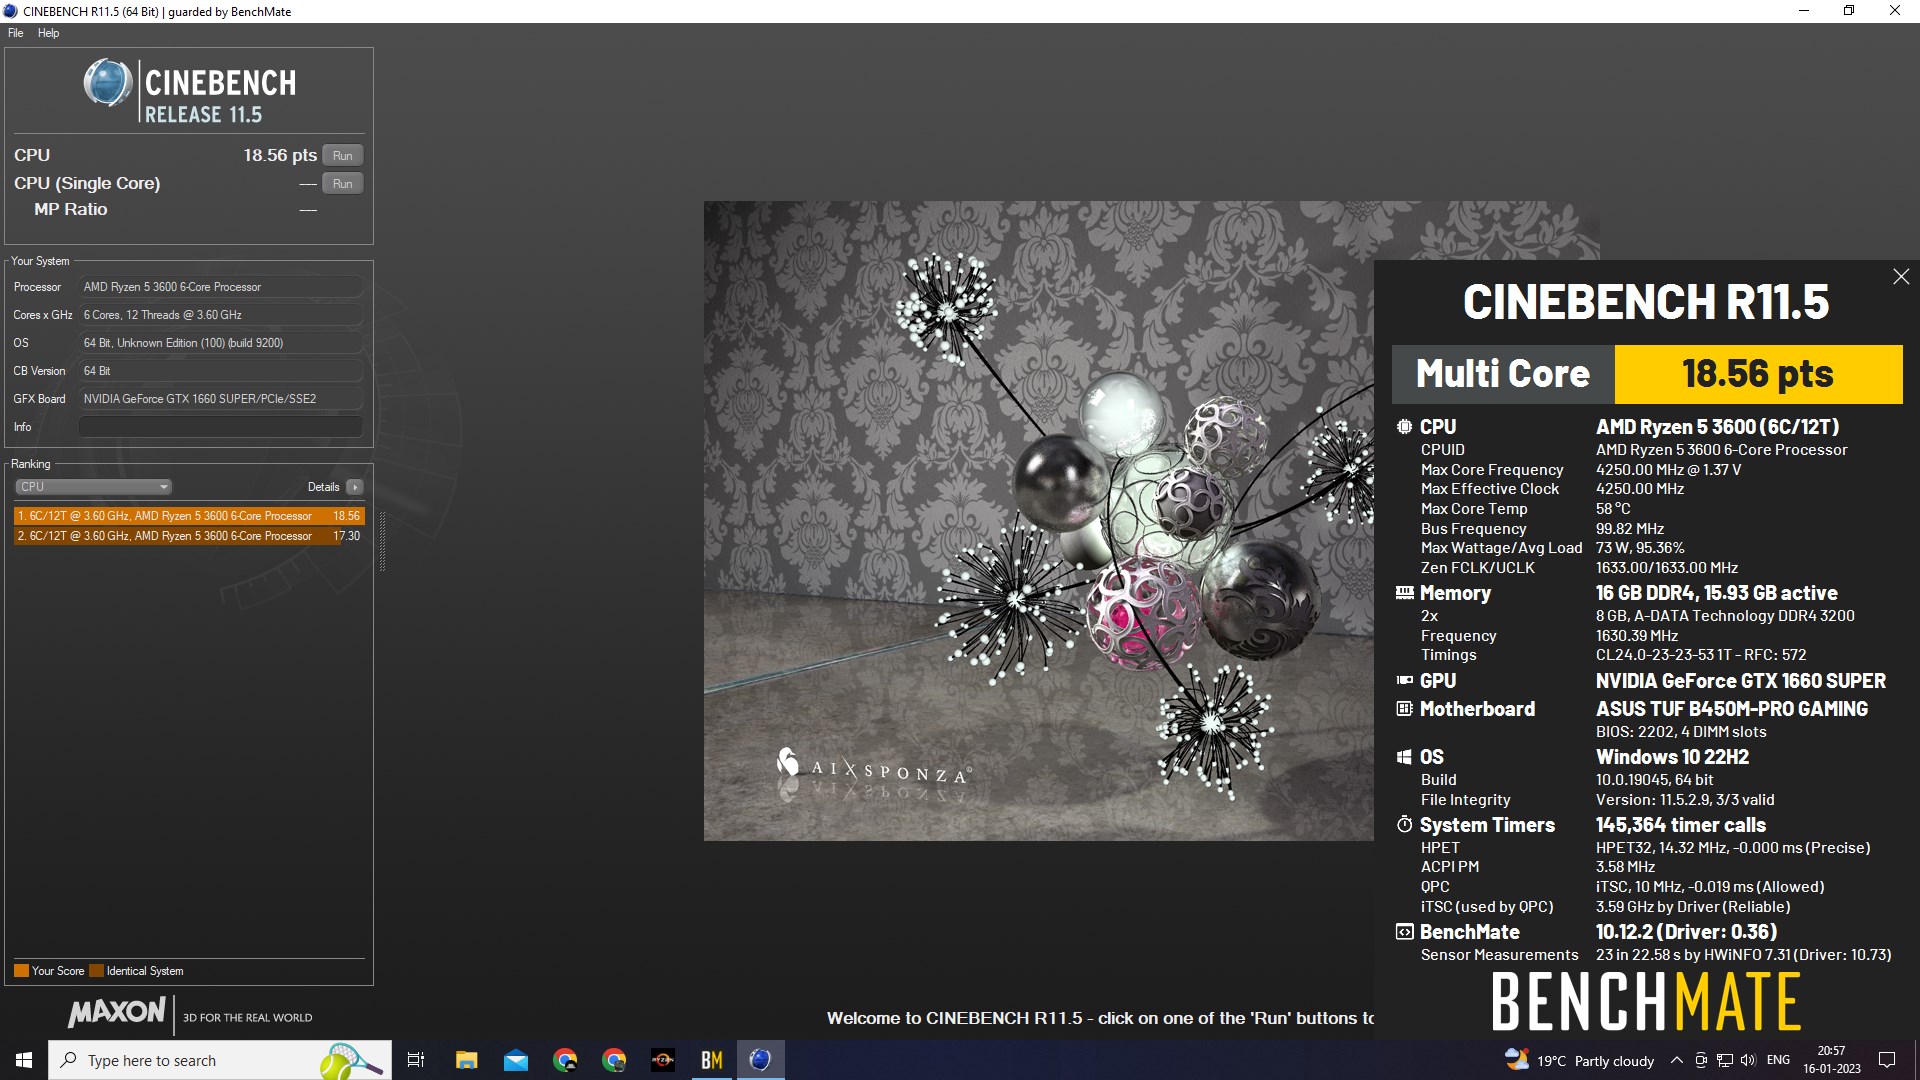
Task: Open the notification center icon
Action: (x=1887, y=1060)
